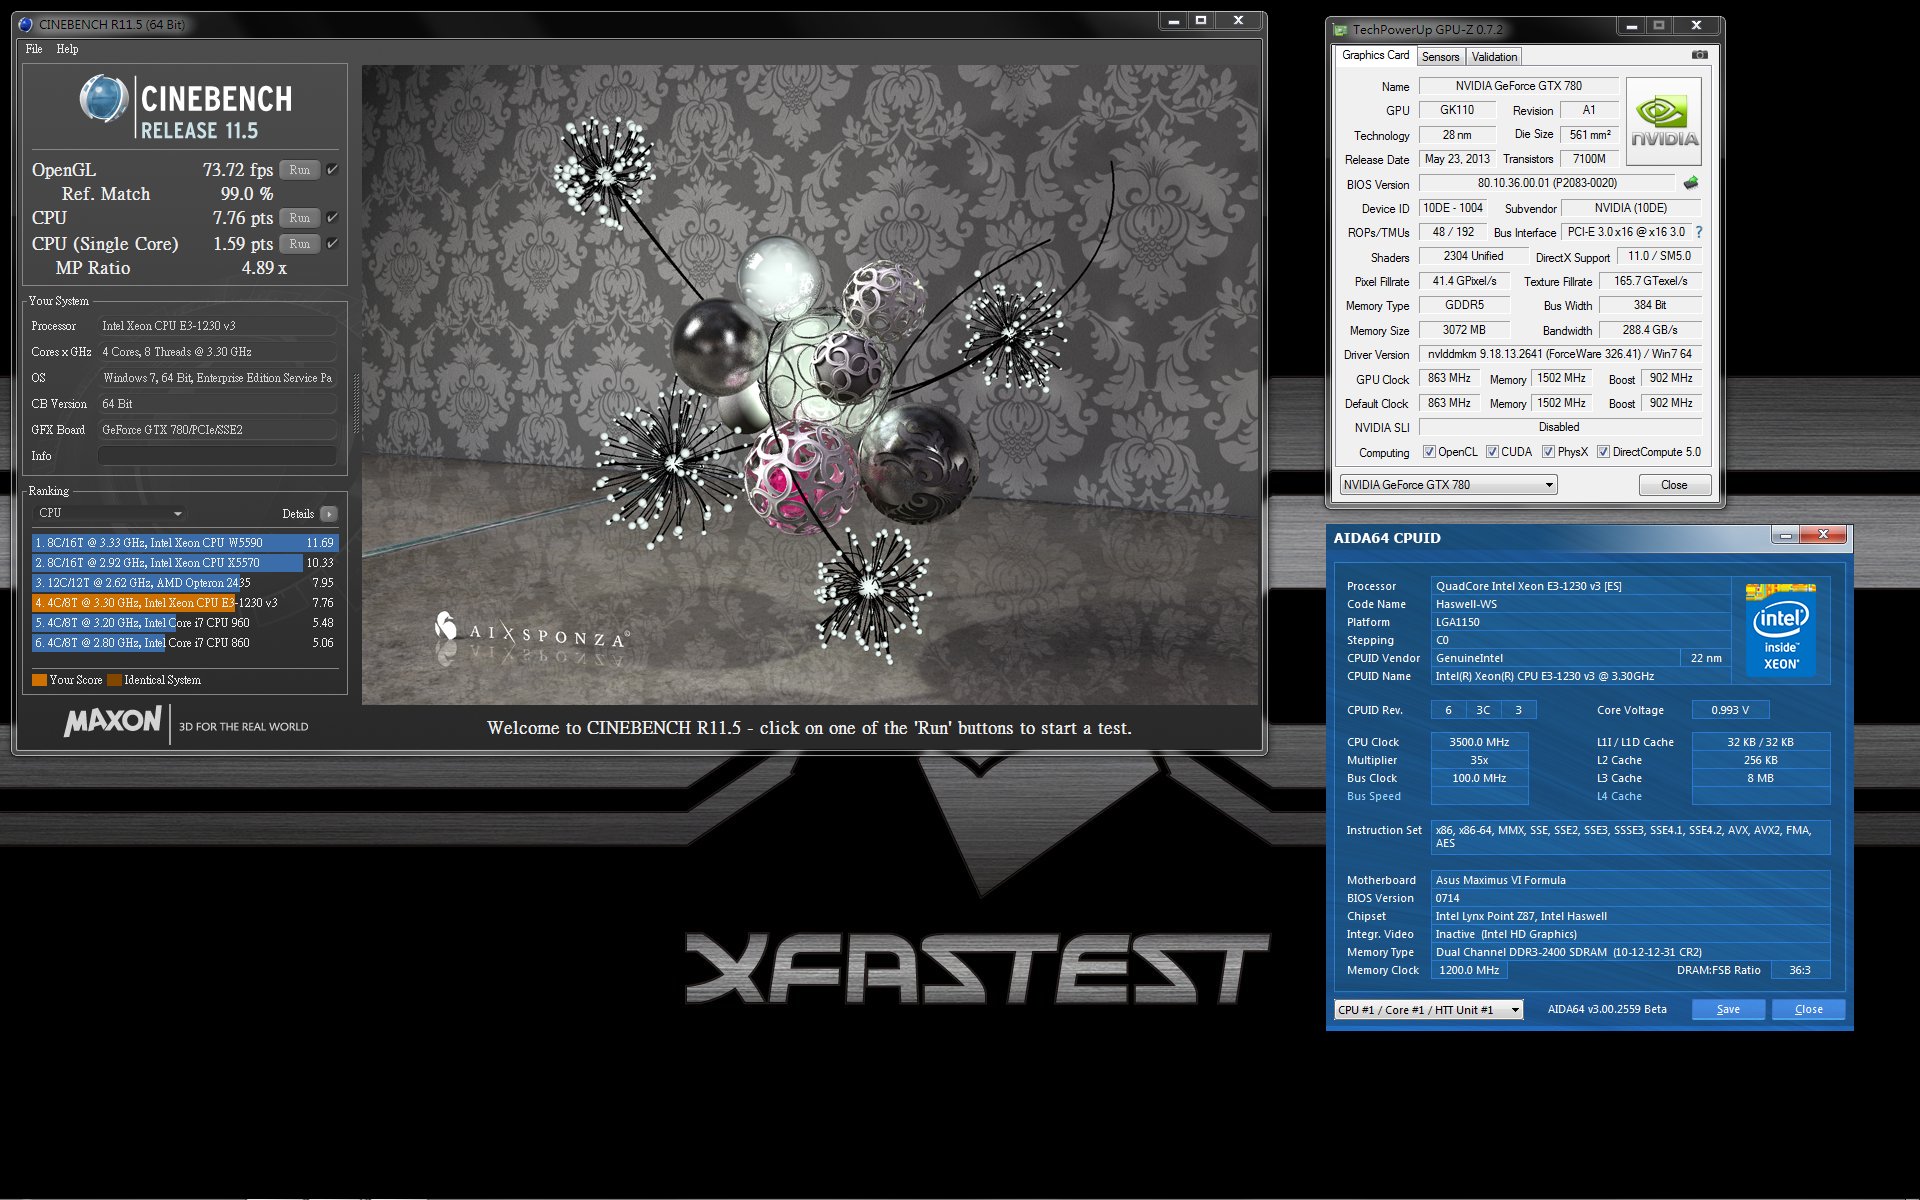This screenshot has height=1200, width=1920.
Task: Click Save in AIDA64 CPUID
Action: [x=1728, y=1010]
